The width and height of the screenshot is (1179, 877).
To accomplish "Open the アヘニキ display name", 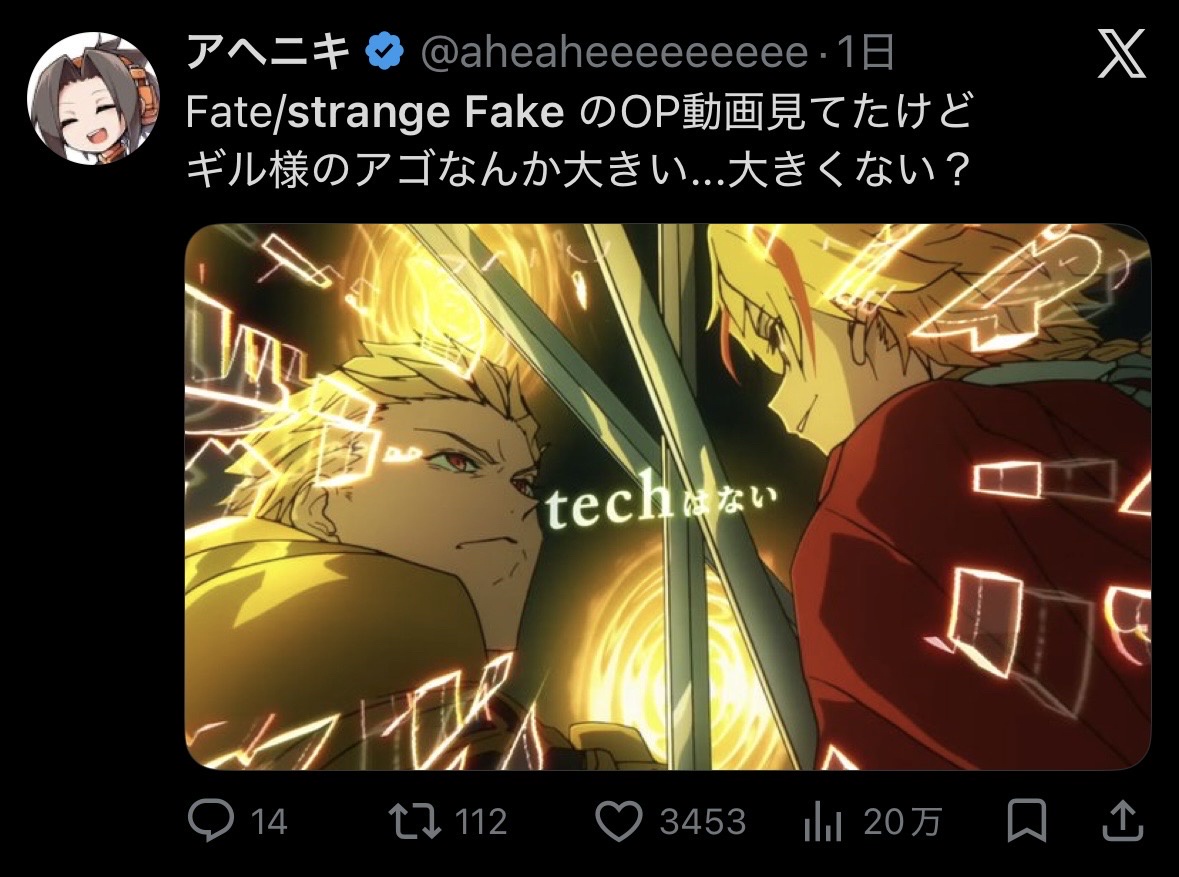I will (268, 52).
